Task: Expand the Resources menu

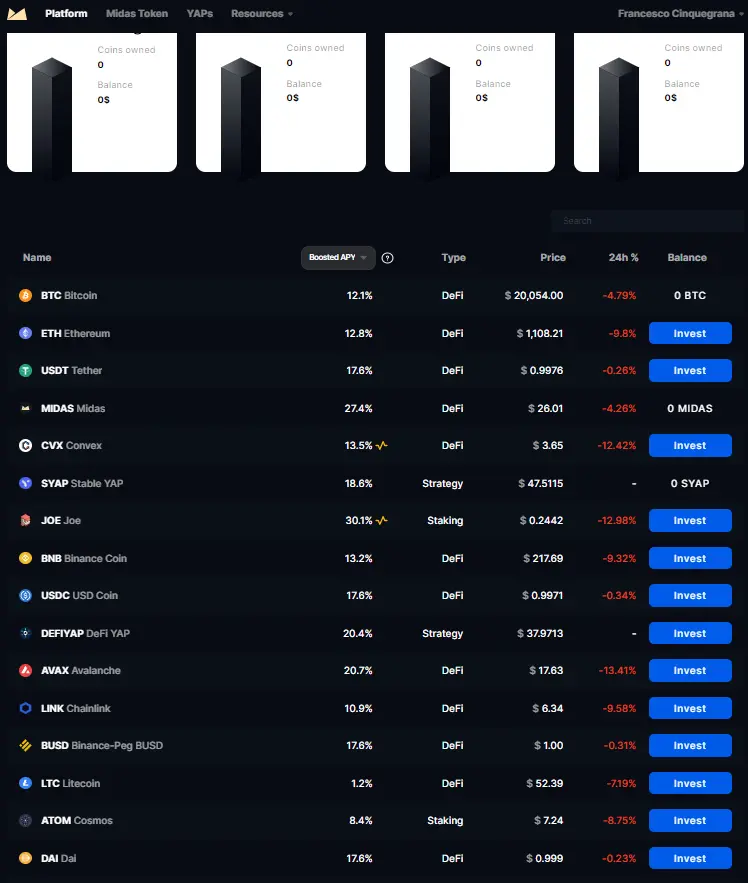Action: (x=262, y=14)
